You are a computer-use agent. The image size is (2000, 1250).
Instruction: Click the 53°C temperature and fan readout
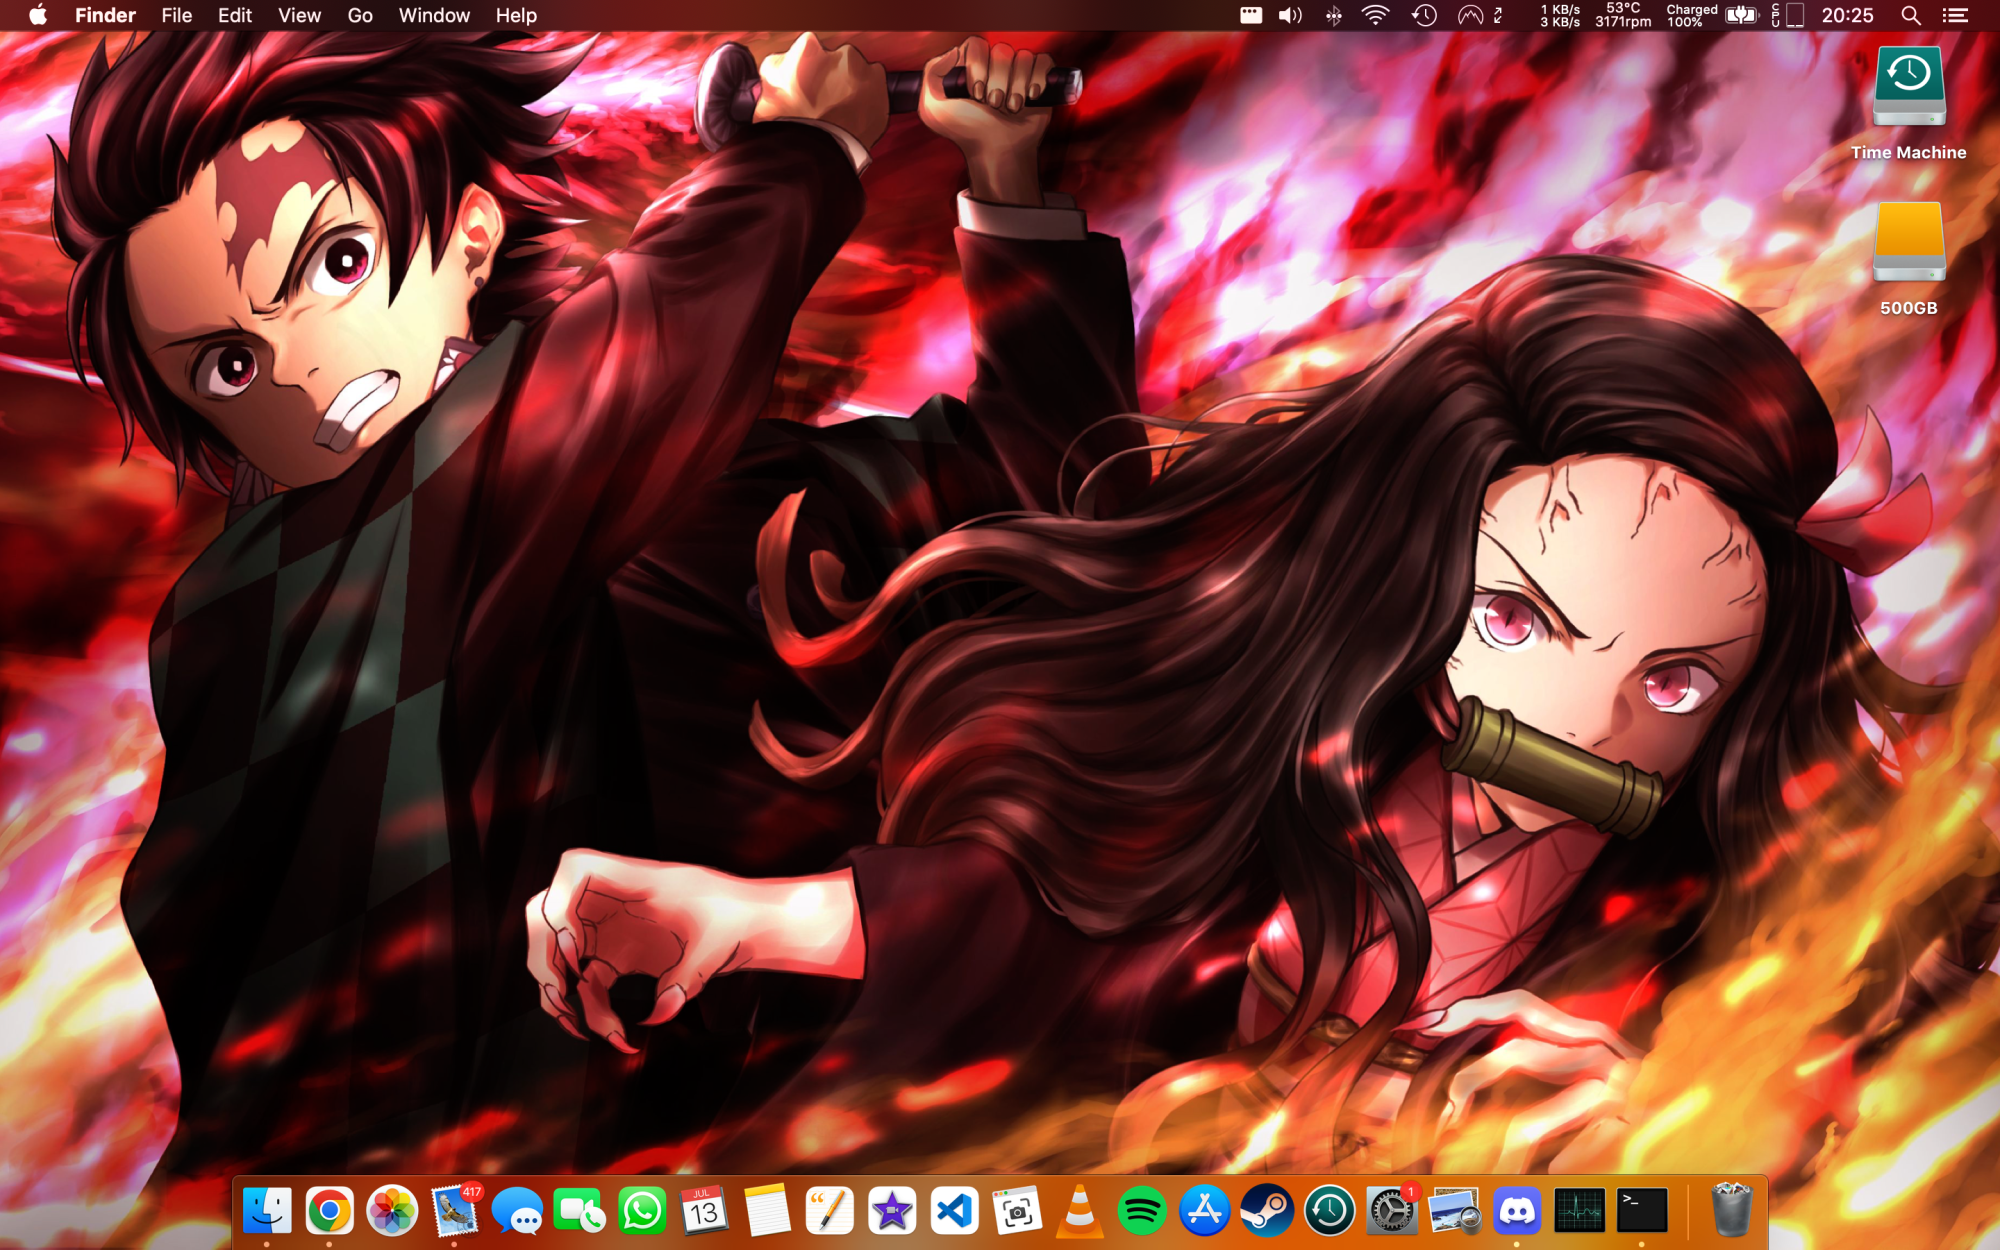(x=1623, y=15)
